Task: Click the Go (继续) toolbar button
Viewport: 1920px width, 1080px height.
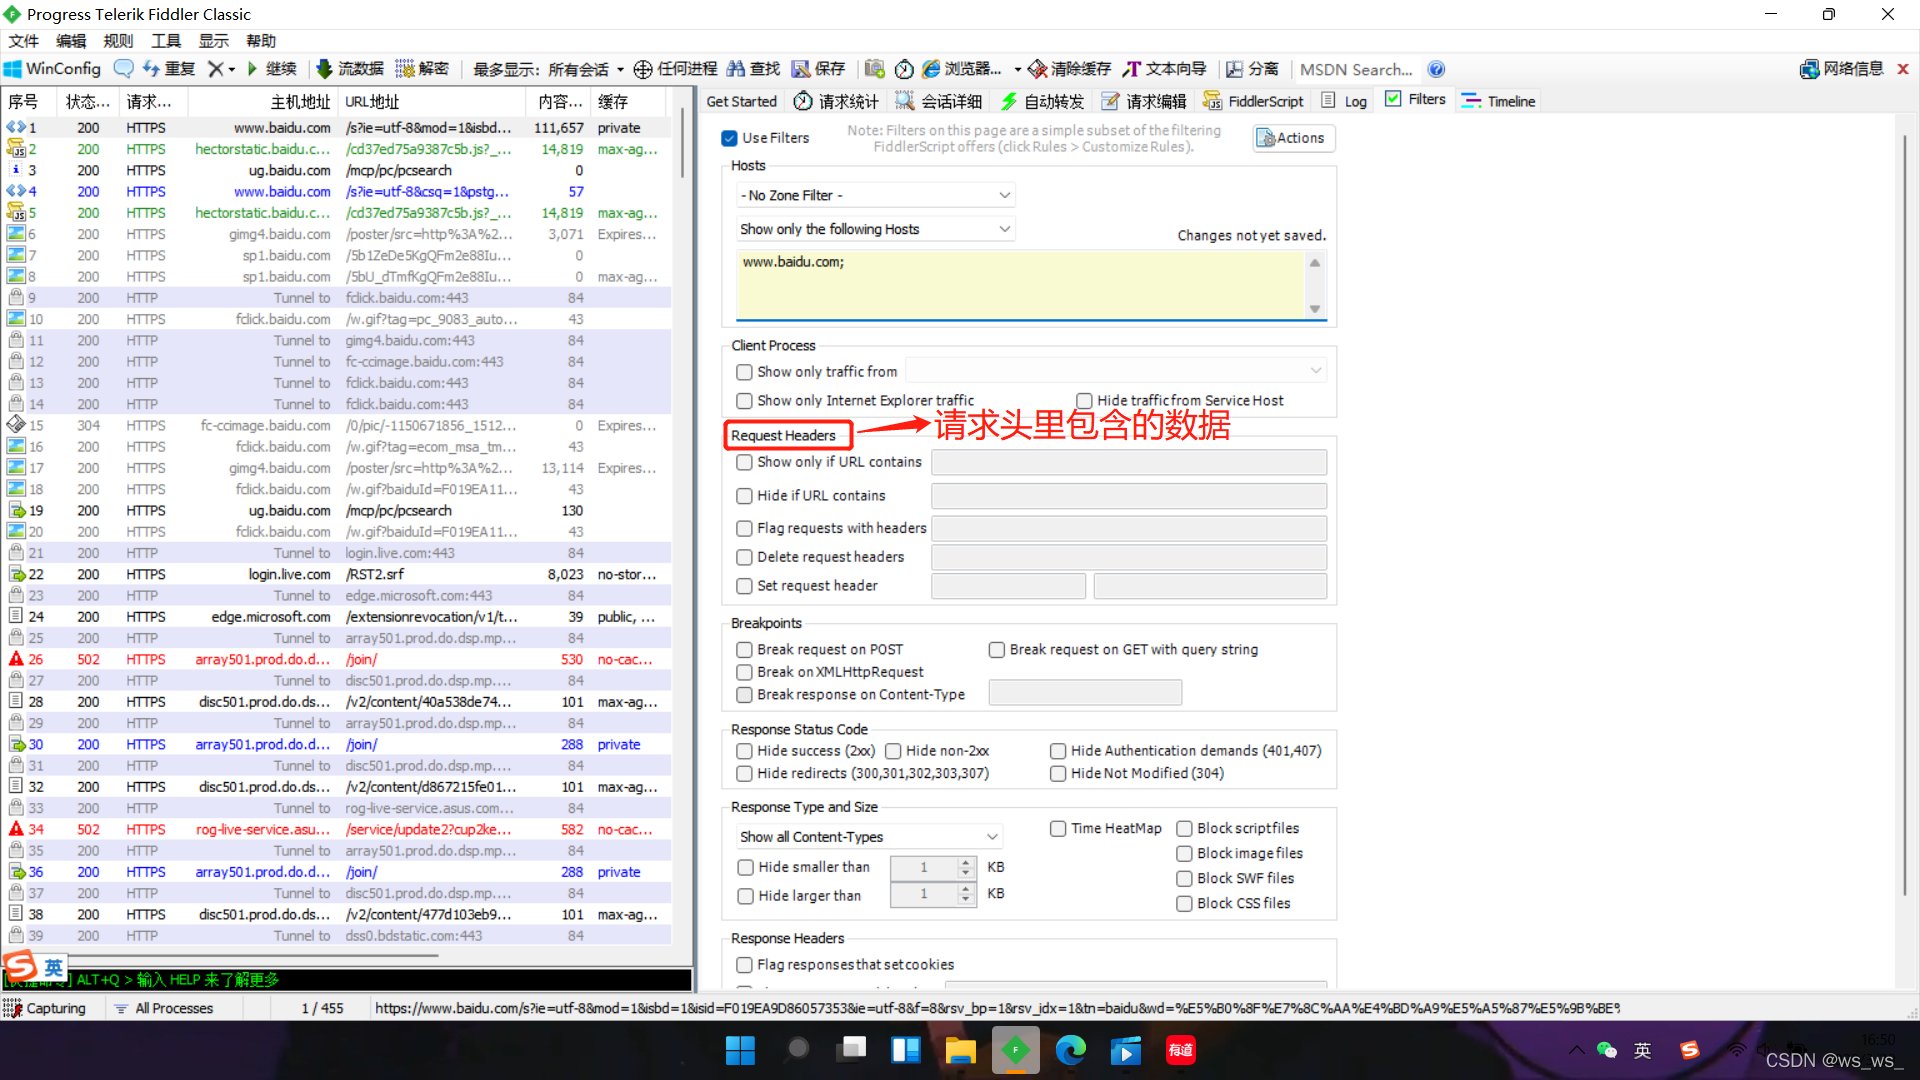Action: (272, 69)
